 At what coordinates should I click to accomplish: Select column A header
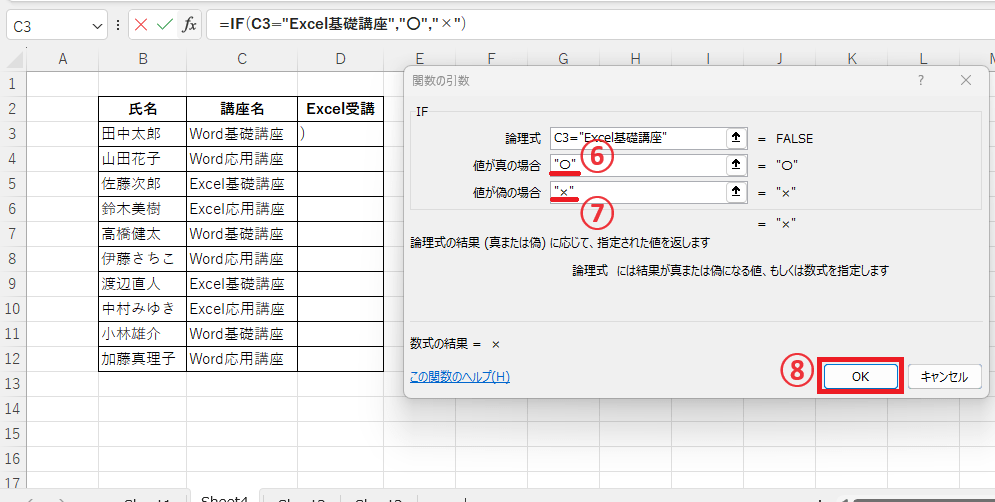point(62,59)
